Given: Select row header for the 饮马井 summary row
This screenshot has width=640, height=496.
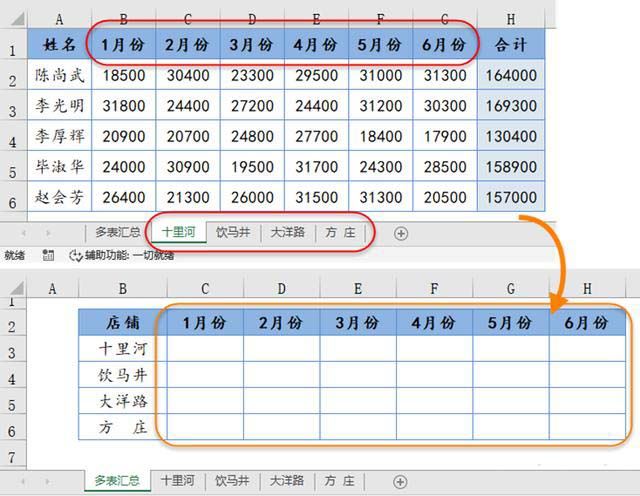Looking at the screenshot, I should pos(12,374).
